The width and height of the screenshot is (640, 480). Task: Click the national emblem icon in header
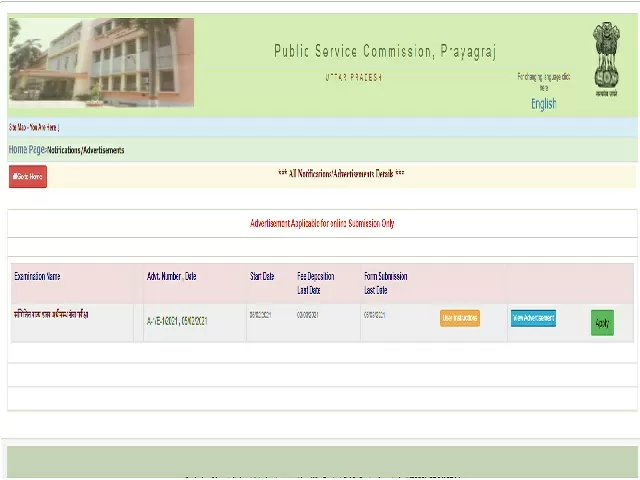click(606, 59)
